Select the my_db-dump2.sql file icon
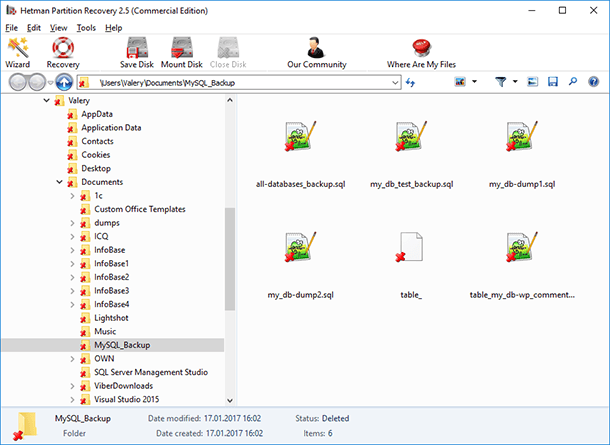This screenshot has width=610, height=445. 300,247
